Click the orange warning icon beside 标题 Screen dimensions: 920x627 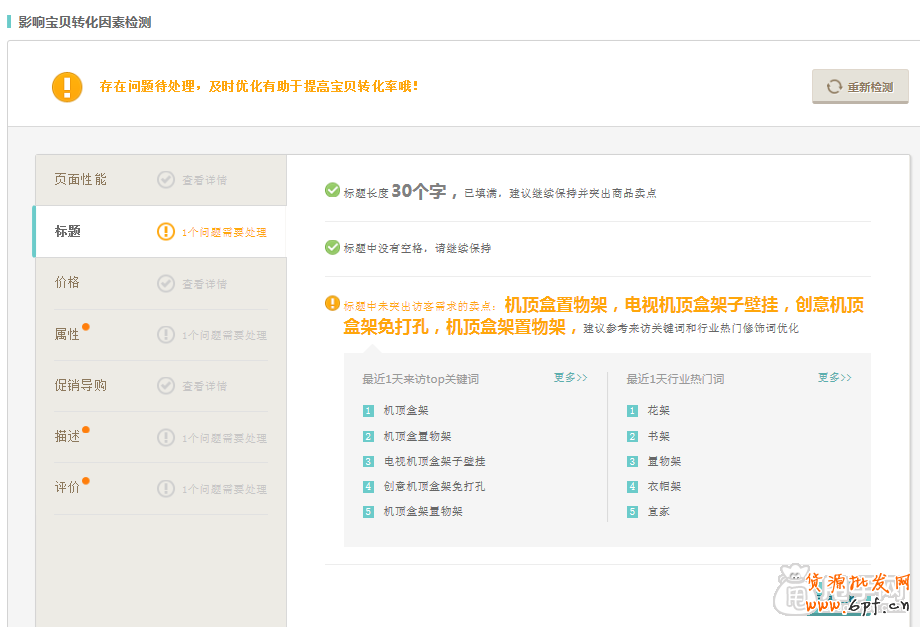tap(166, 232)
